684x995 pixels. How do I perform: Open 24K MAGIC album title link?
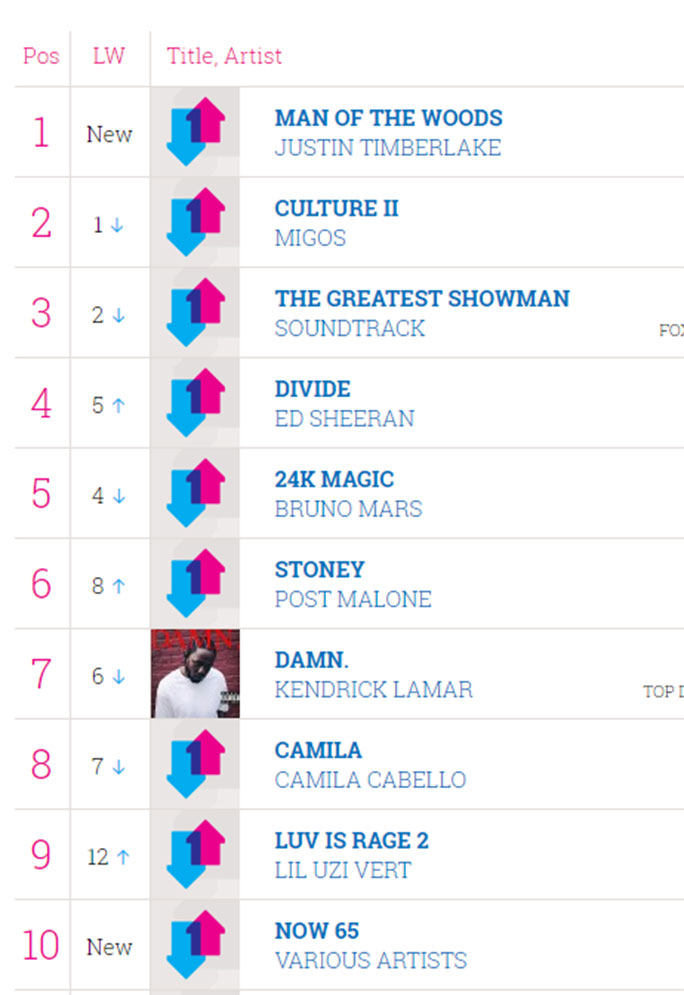click(334, 479)
